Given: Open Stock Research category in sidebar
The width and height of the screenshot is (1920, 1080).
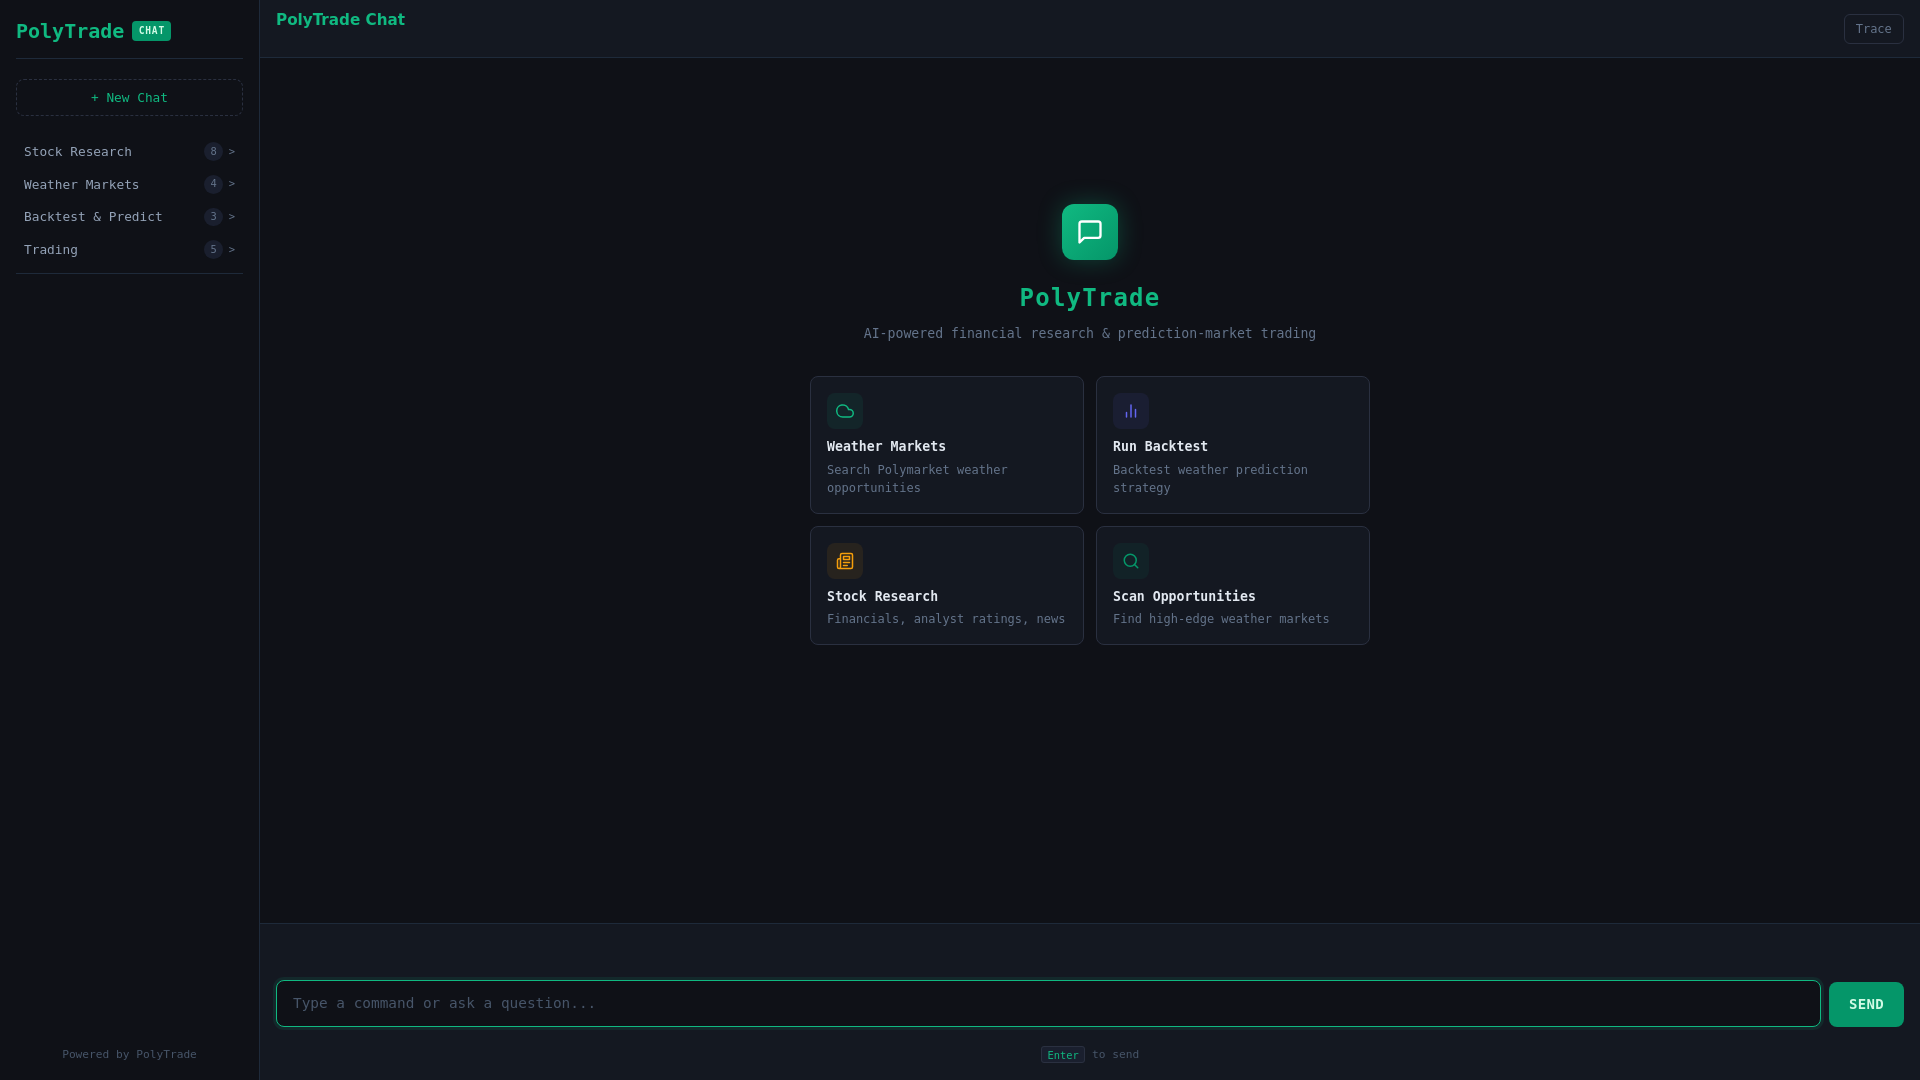Looking at the screenshot, I should (x=129, y=152).
